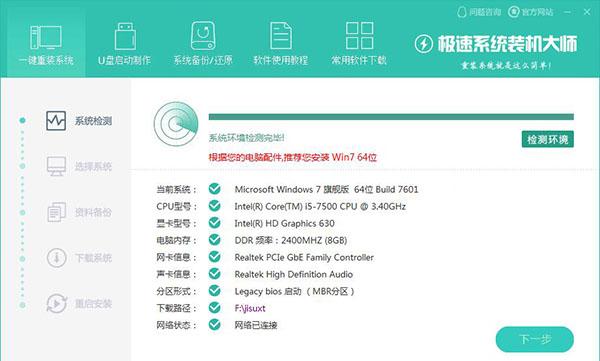Image resolution: width=600 pixels, height=361 pixels.
Task: Click the checkmark beside 电脑内存
Action: (215, 240)
